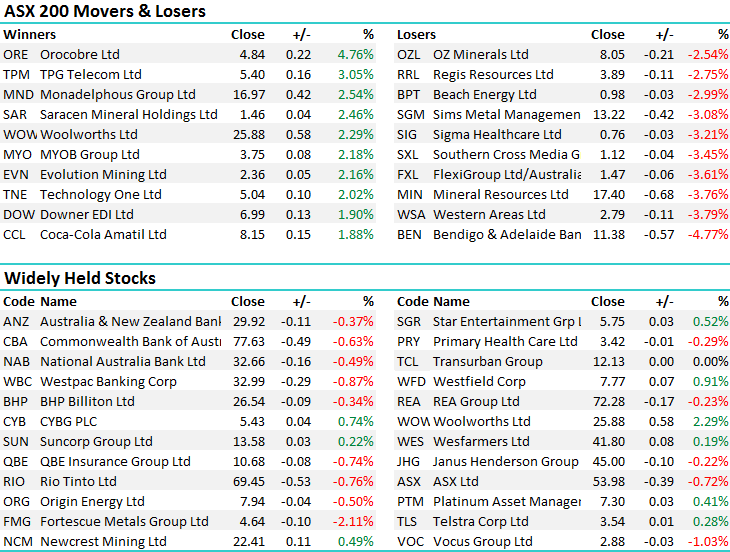Viewport: 730px width, 552px height.
Task: Select the ANZ code cell
Action: tap(17, 322)
